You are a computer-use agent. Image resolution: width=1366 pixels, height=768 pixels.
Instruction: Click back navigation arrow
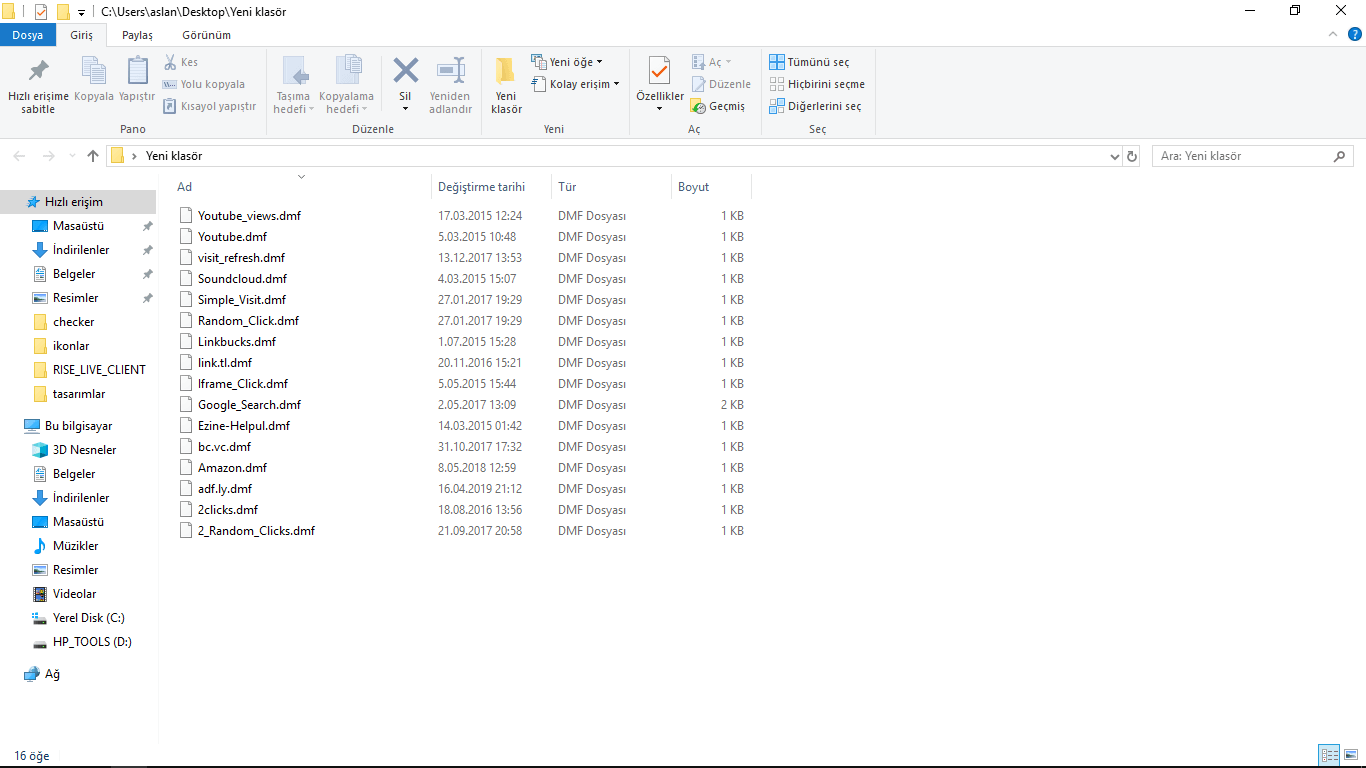[19, 156]
